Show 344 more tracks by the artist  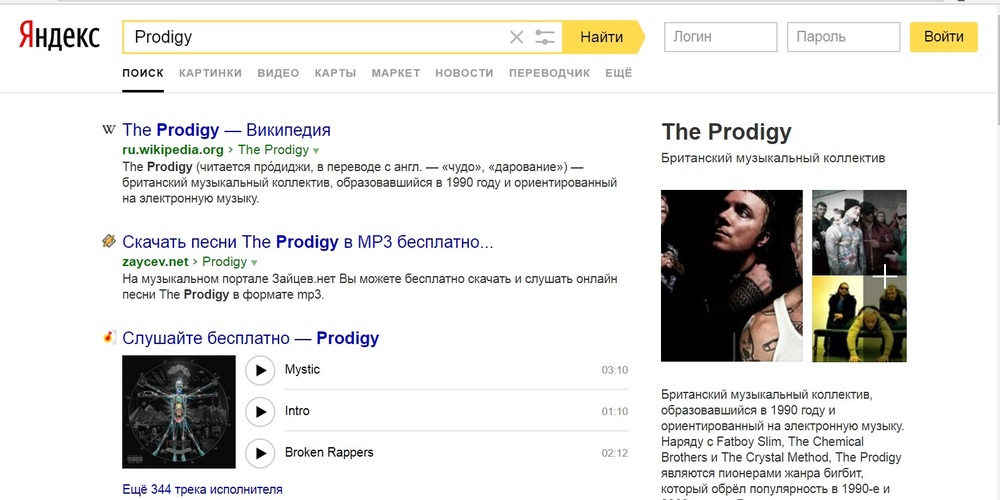[202, 489]
